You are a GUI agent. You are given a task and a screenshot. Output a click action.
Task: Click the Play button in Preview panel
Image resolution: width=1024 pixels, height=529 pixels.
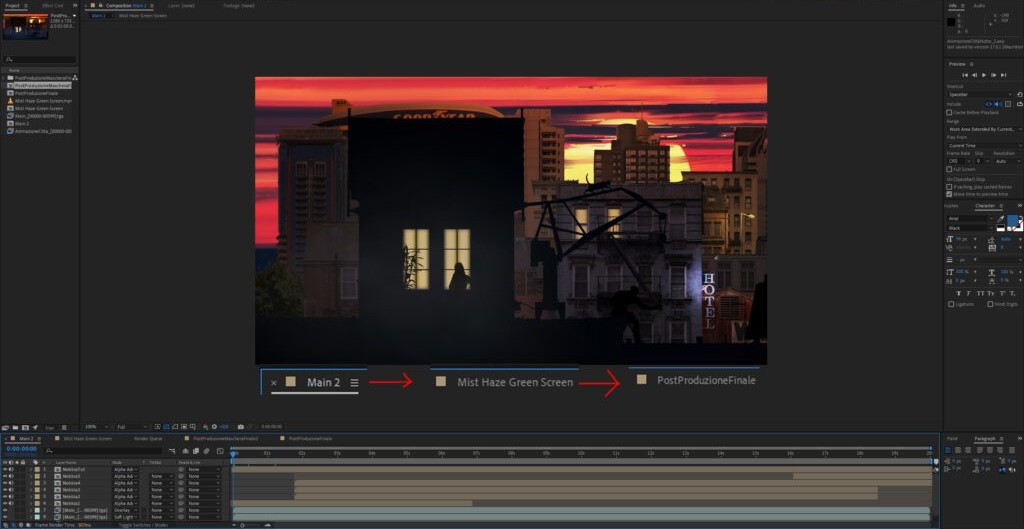[x=984, y=75]
